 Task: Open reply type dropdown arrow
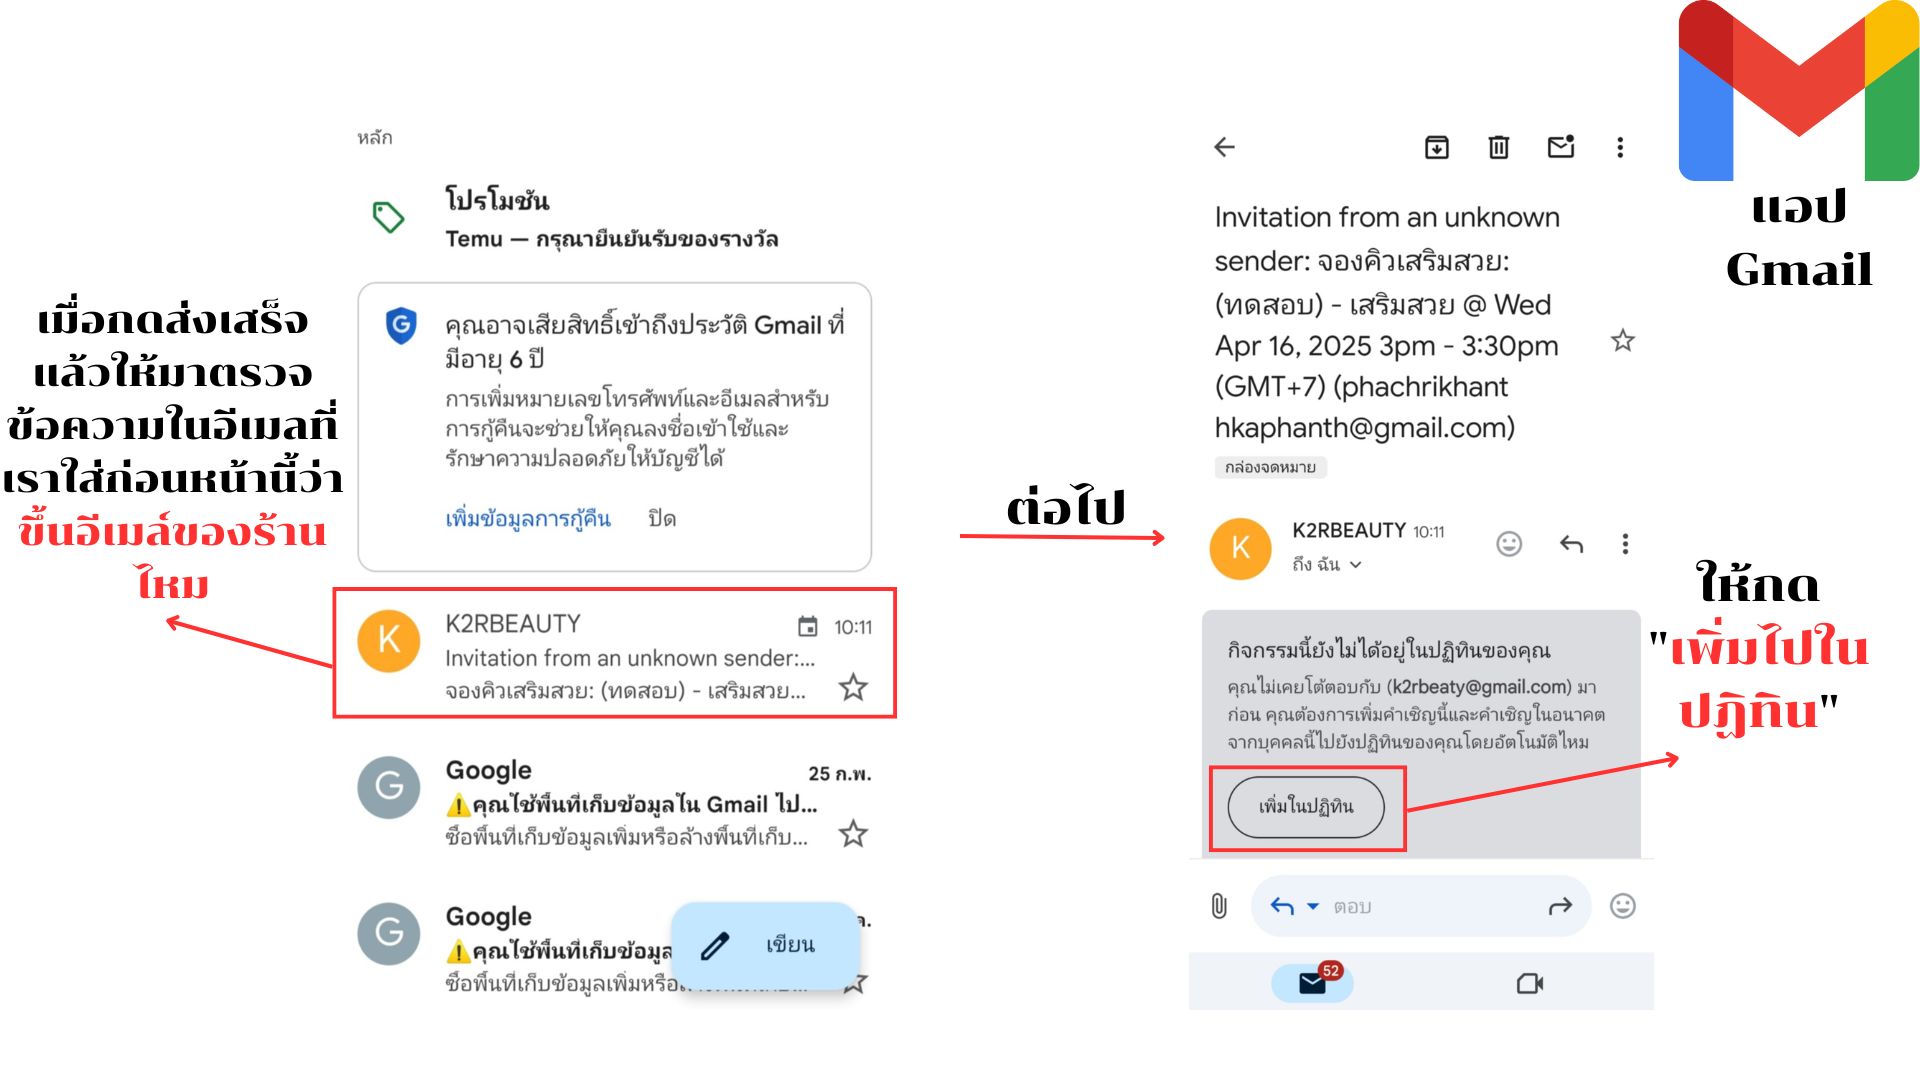1313,906
